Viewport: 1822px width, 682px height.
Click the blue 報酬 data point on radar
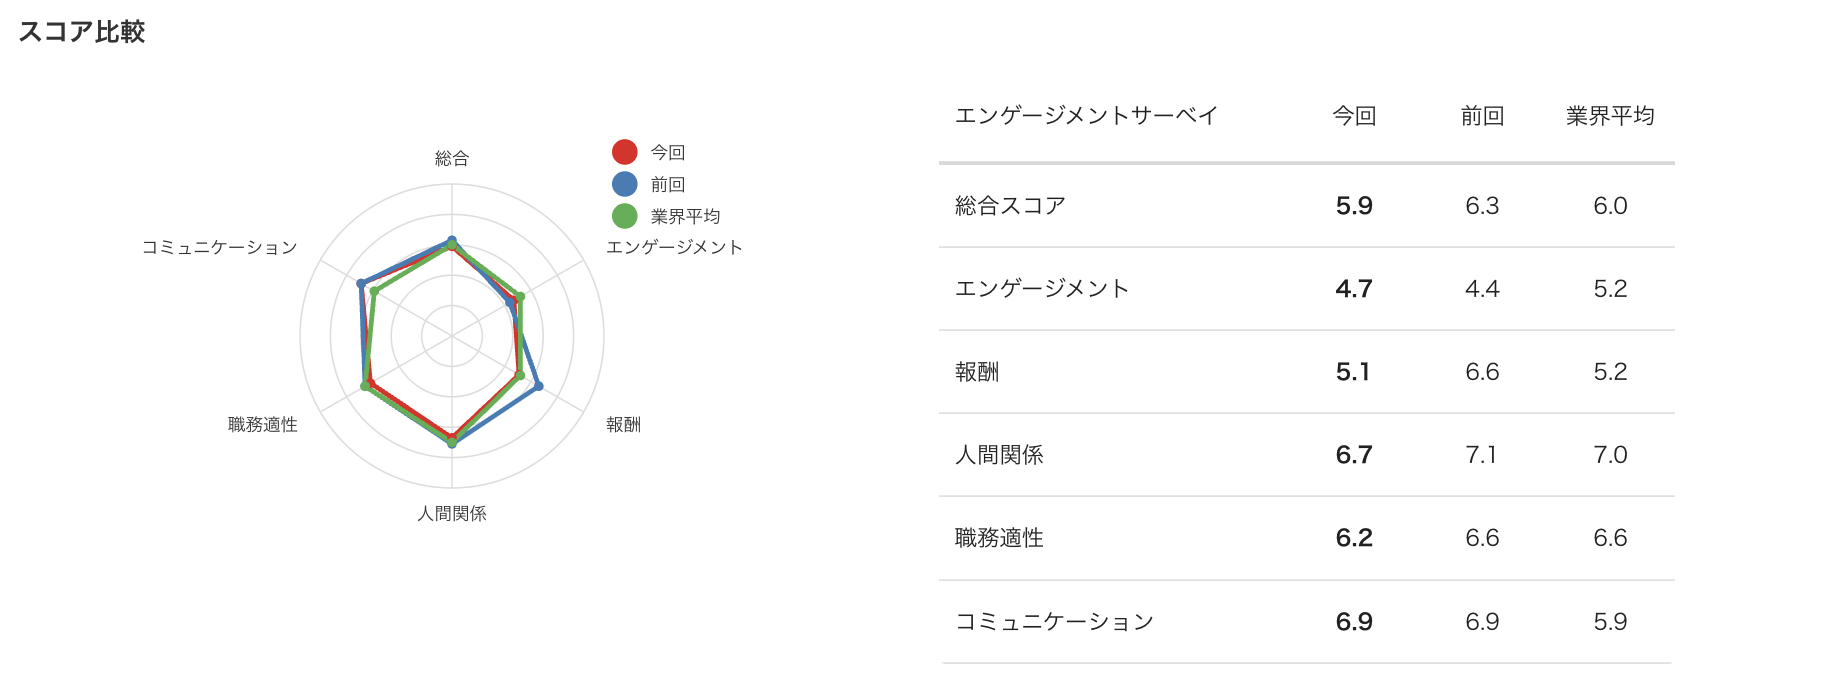[x=538, y=386]
